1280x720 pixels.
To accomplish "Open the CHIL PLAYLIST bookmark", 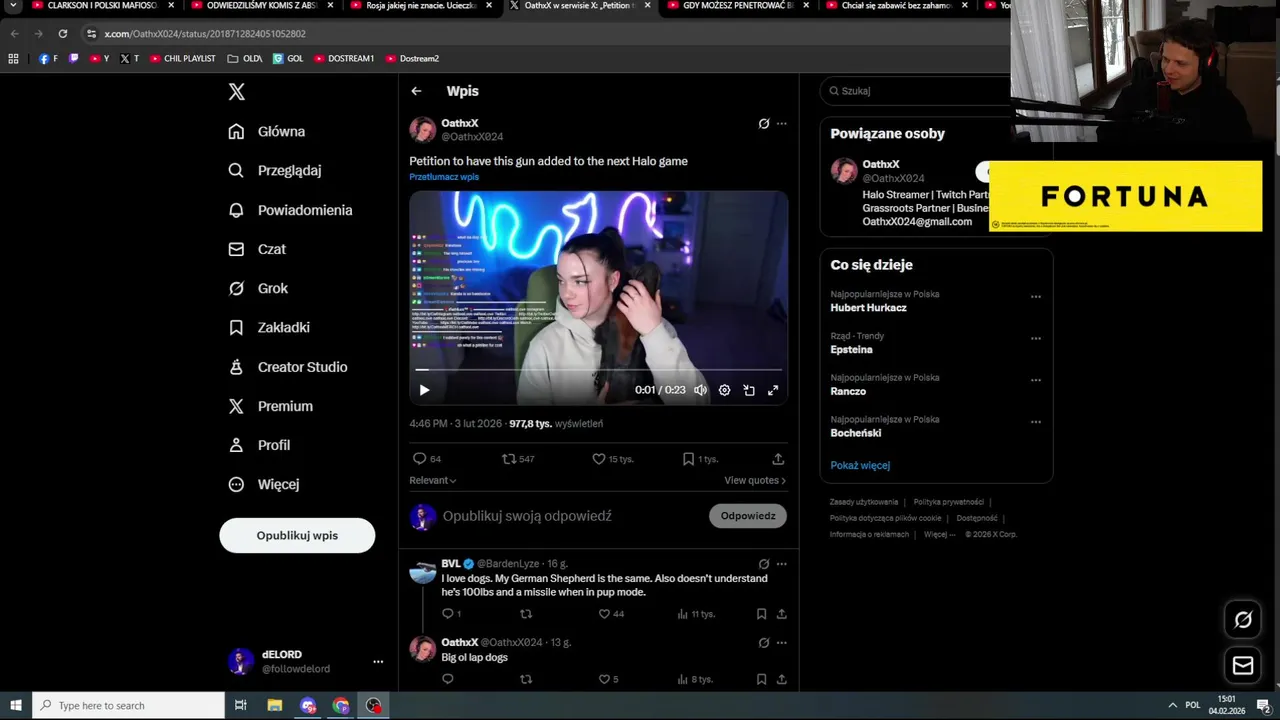I will (183, 59).
